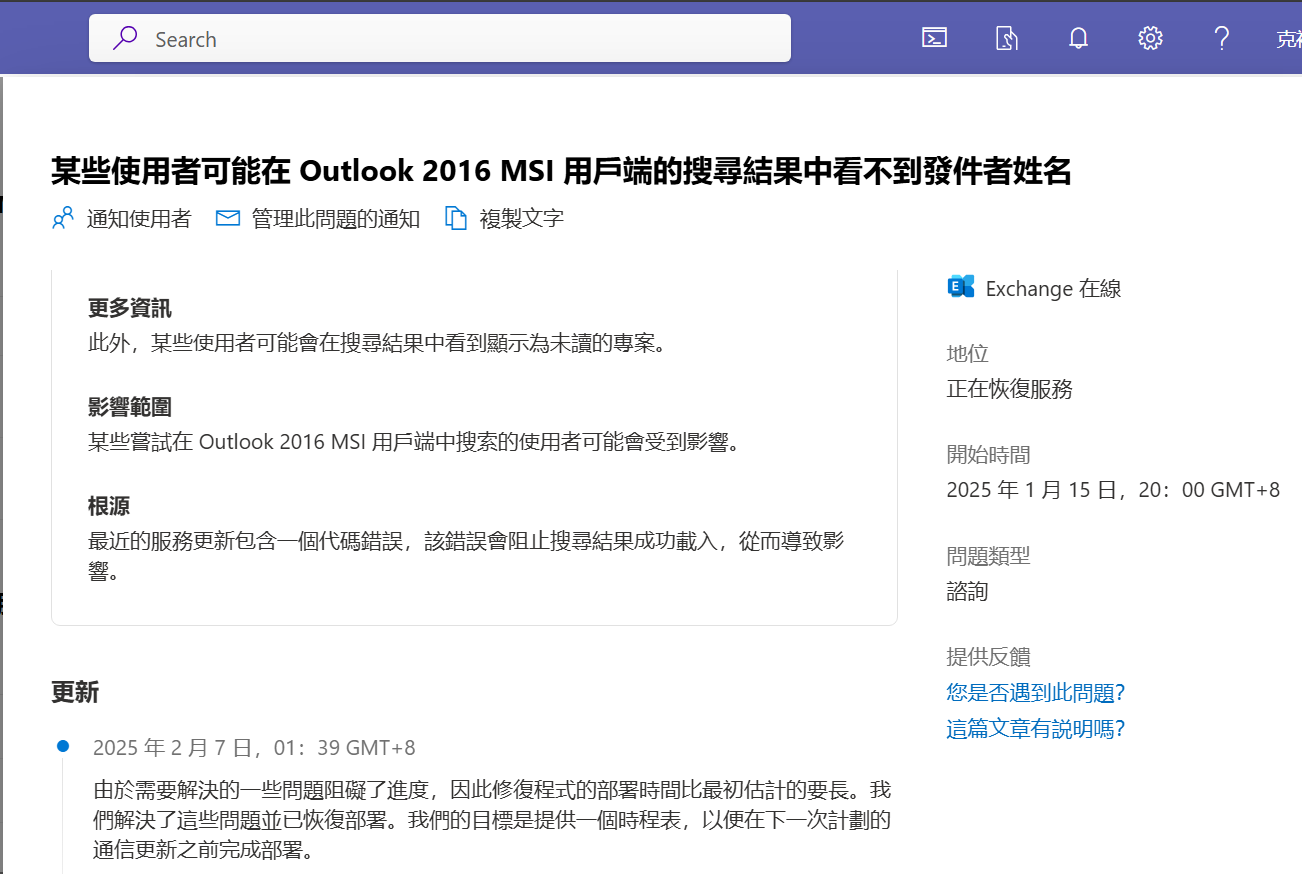Click the people icon beside 通知使用者
The height and width of the screenshot is (874, 1302).
[63, 218]
